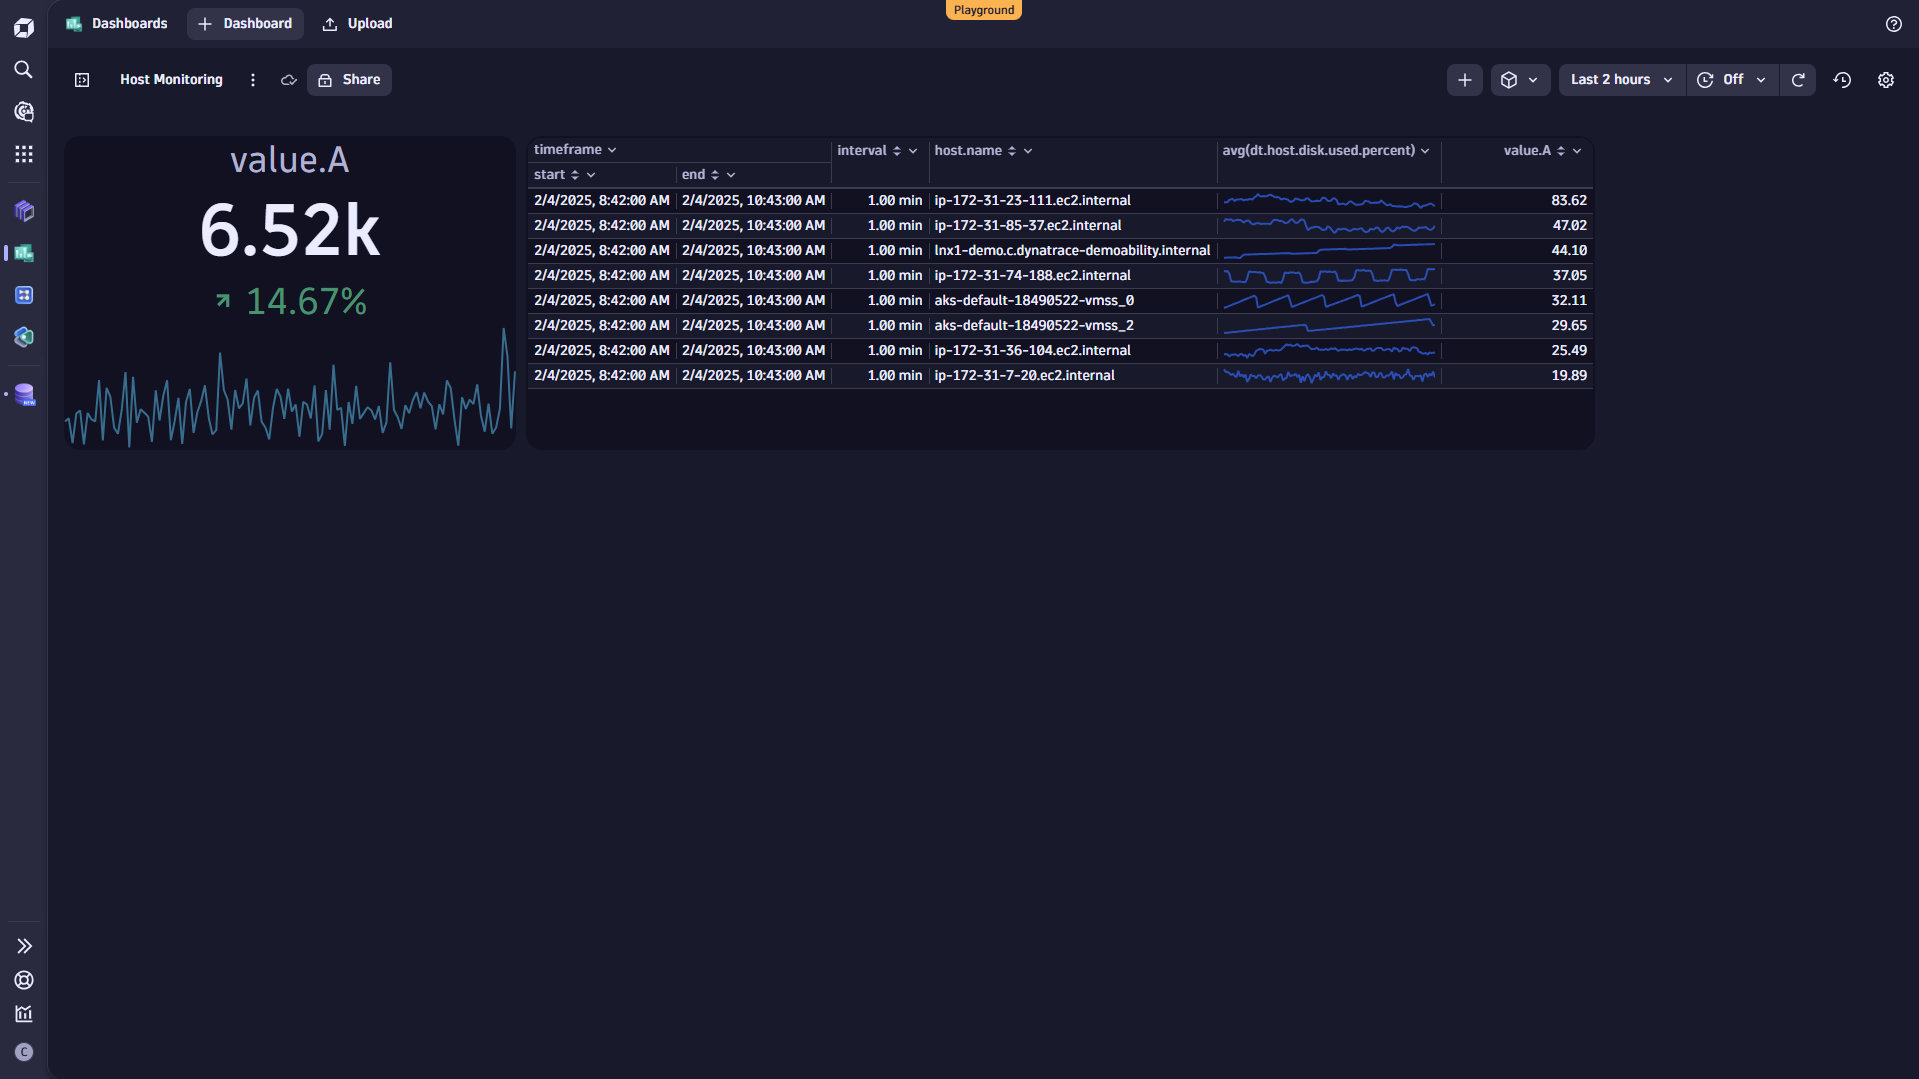Go to Dashboards in the top bar

click(116, 23)
